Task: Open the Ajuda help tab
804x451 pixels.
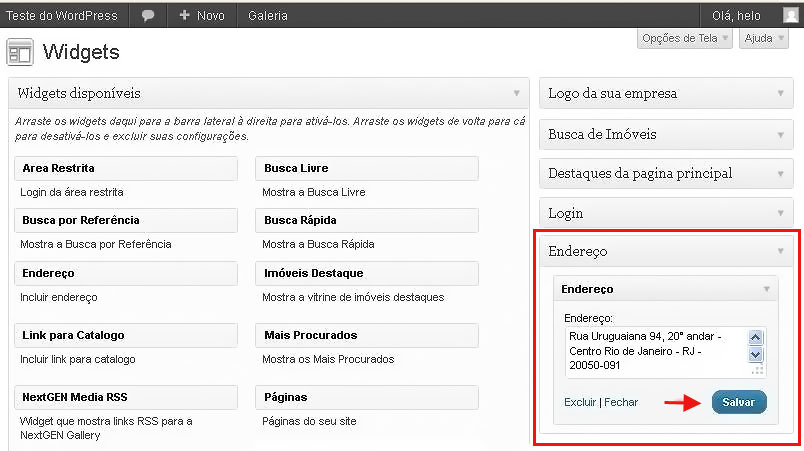Action: [x=763, y=38]
